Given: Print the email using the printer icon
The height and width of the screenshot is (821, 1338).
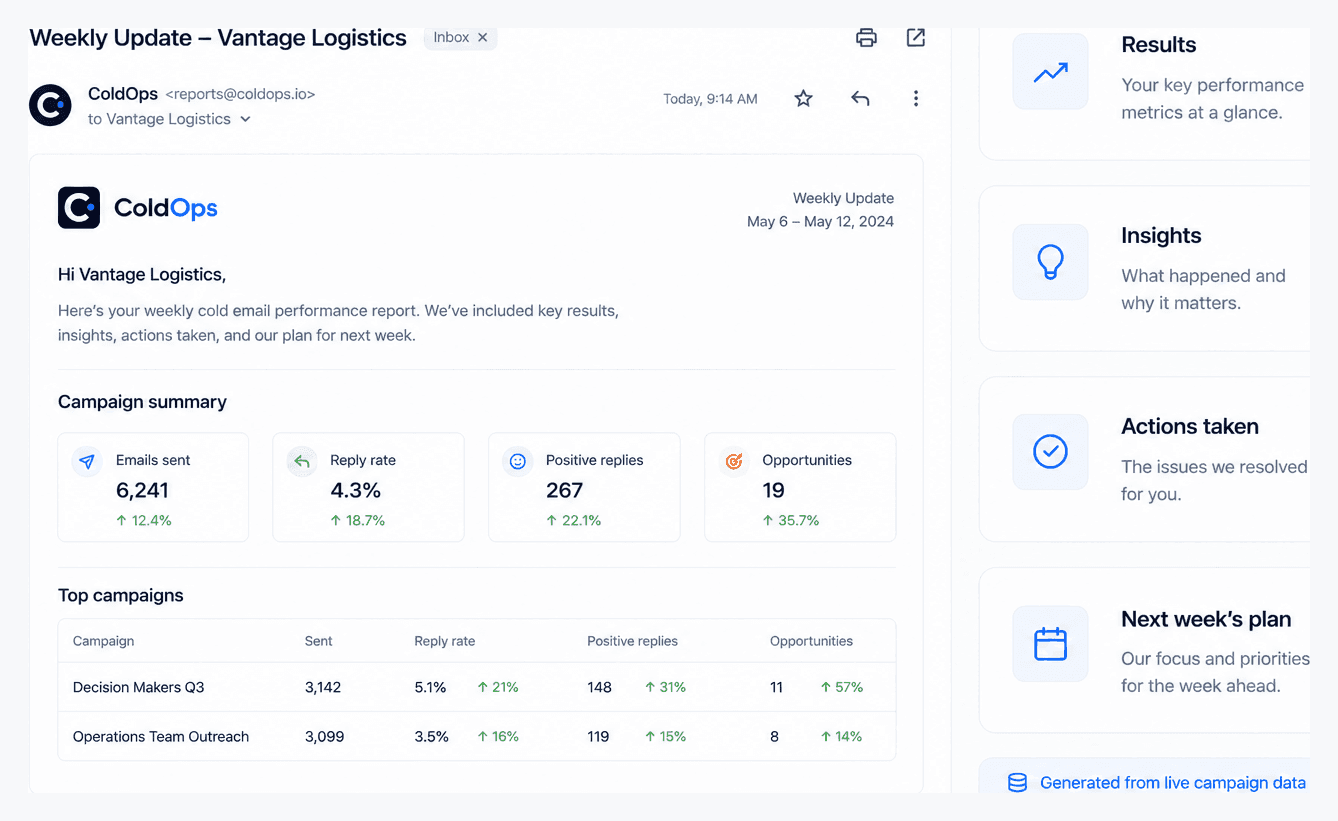Looking at the screenshot, I should (x=866, y=38).
